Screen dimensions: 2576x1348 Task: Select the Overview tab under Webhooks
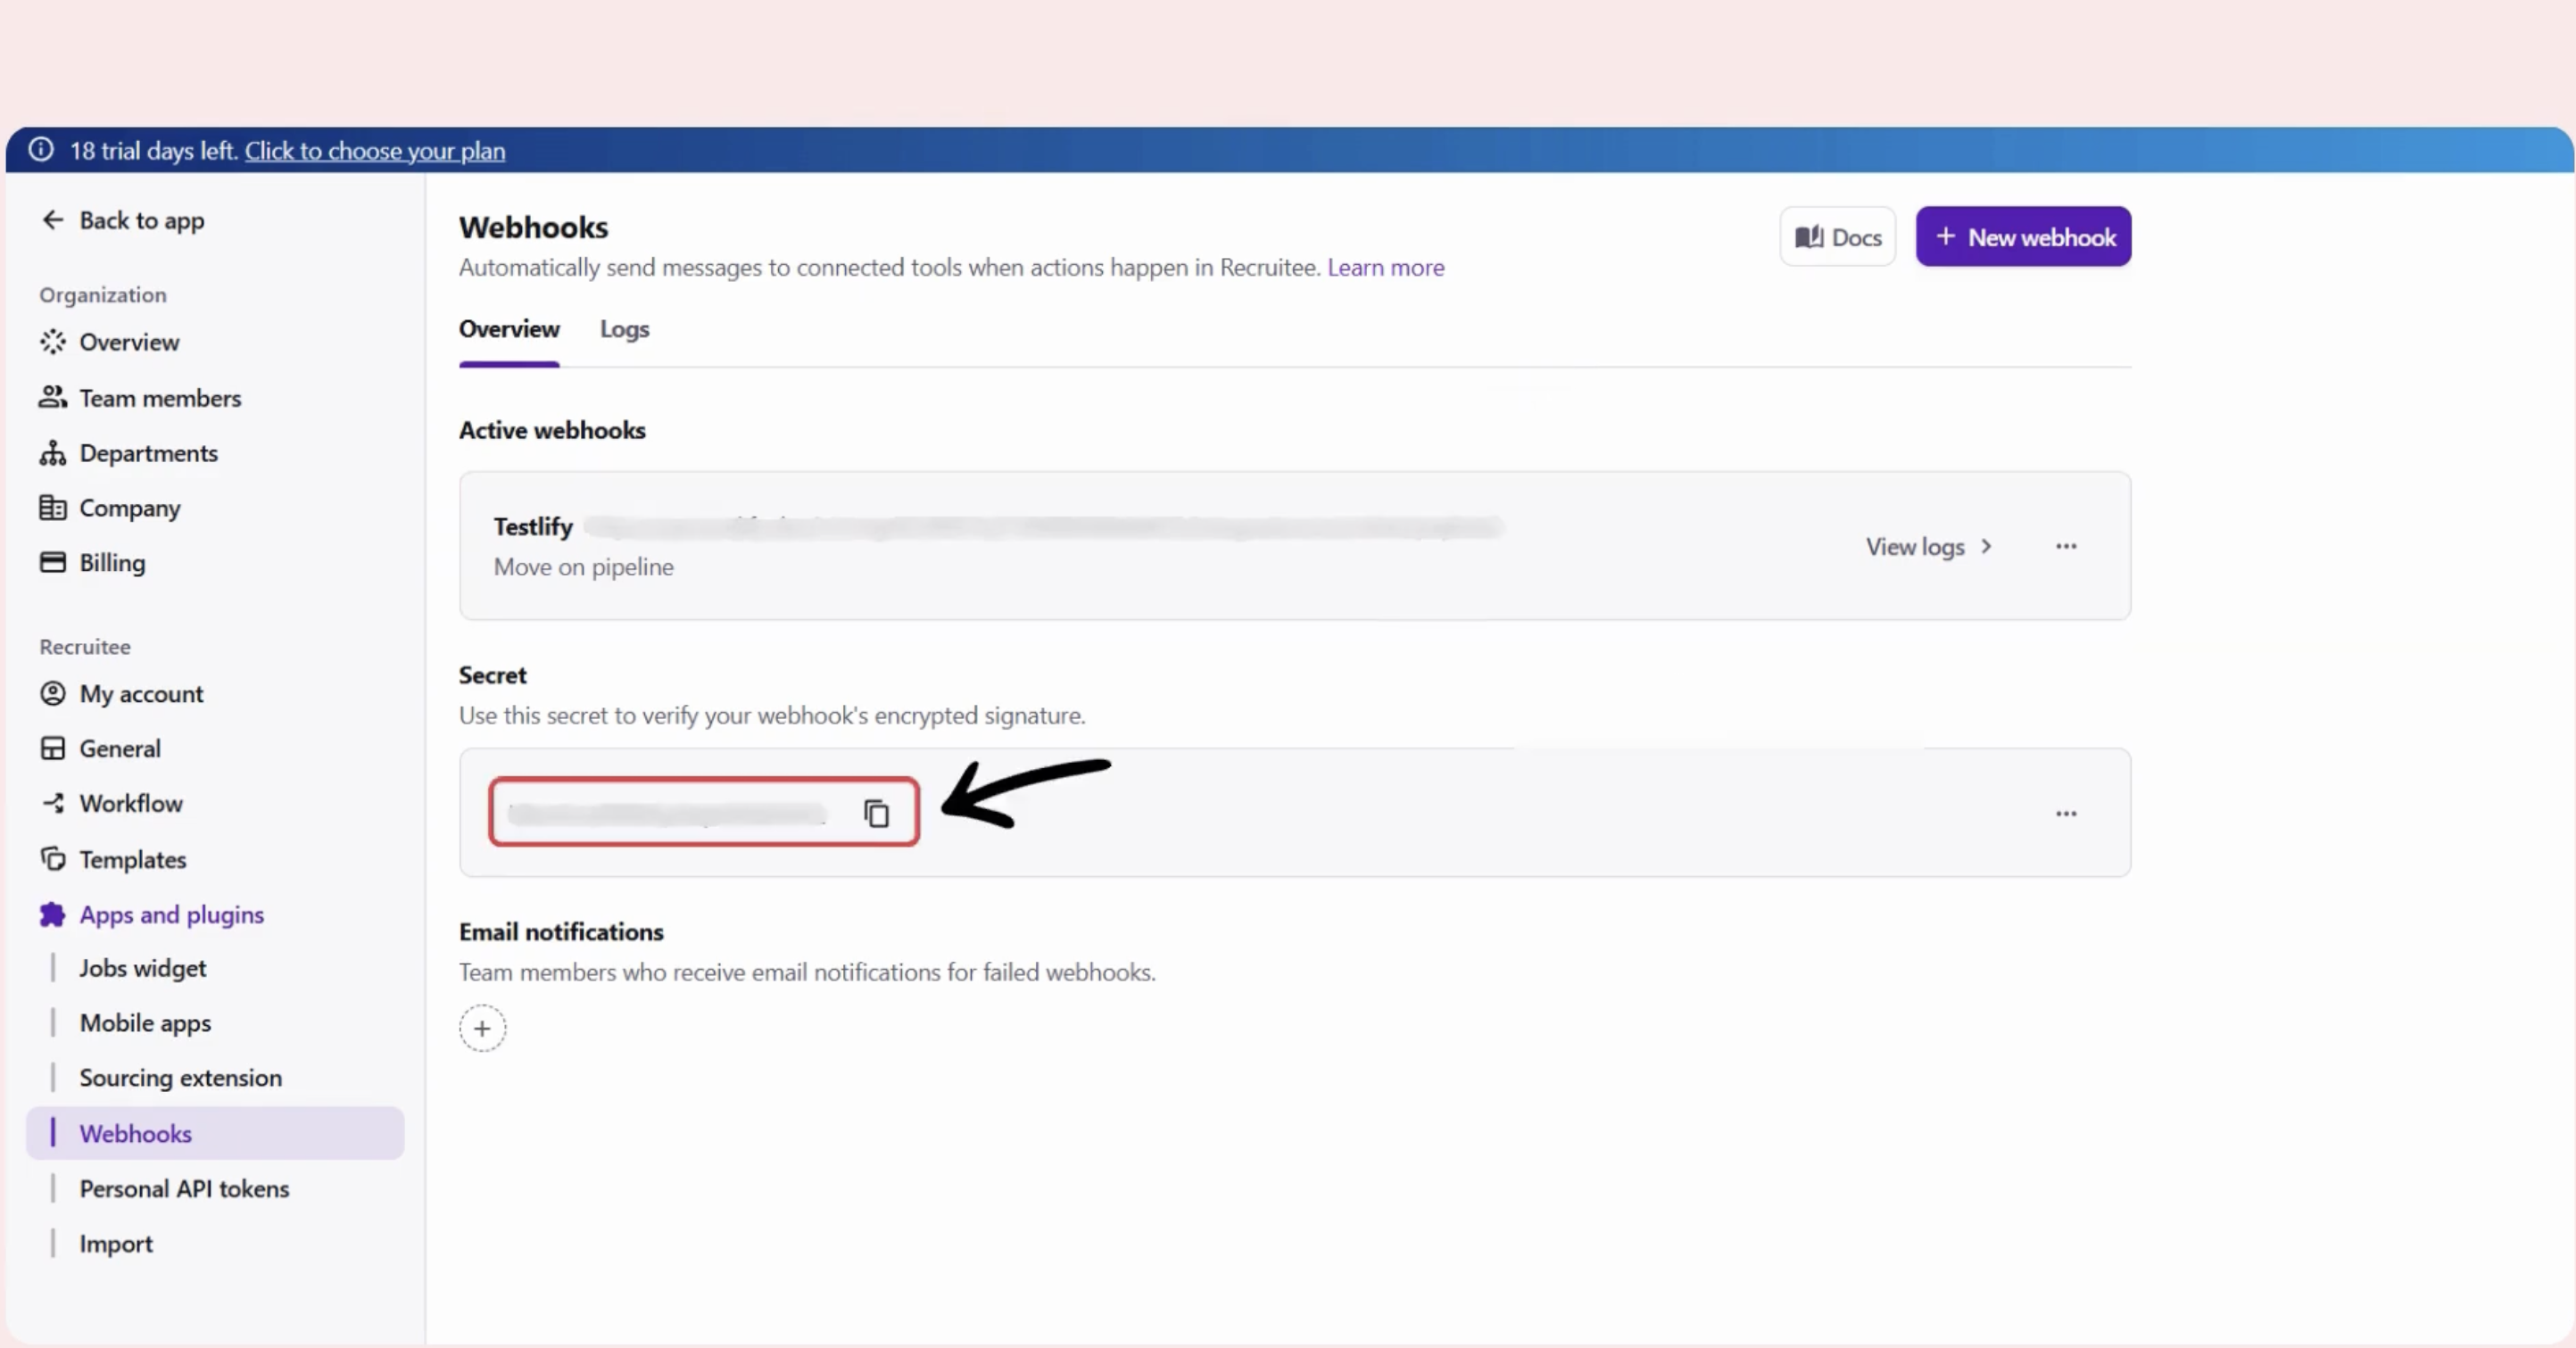pos(509,329)
